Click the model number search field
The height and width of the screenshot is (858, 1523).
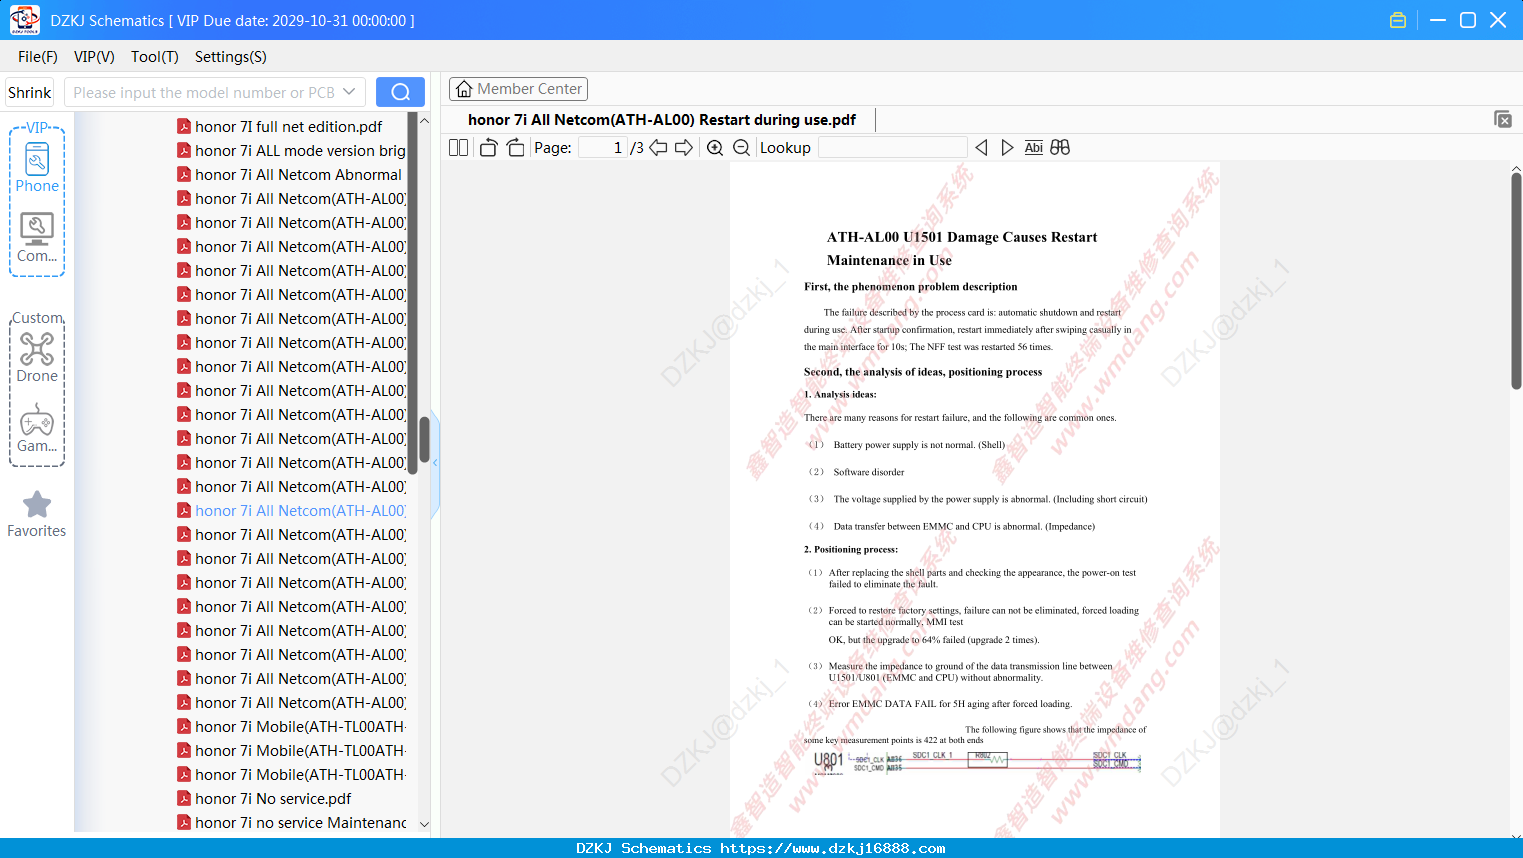coord(204,92)
